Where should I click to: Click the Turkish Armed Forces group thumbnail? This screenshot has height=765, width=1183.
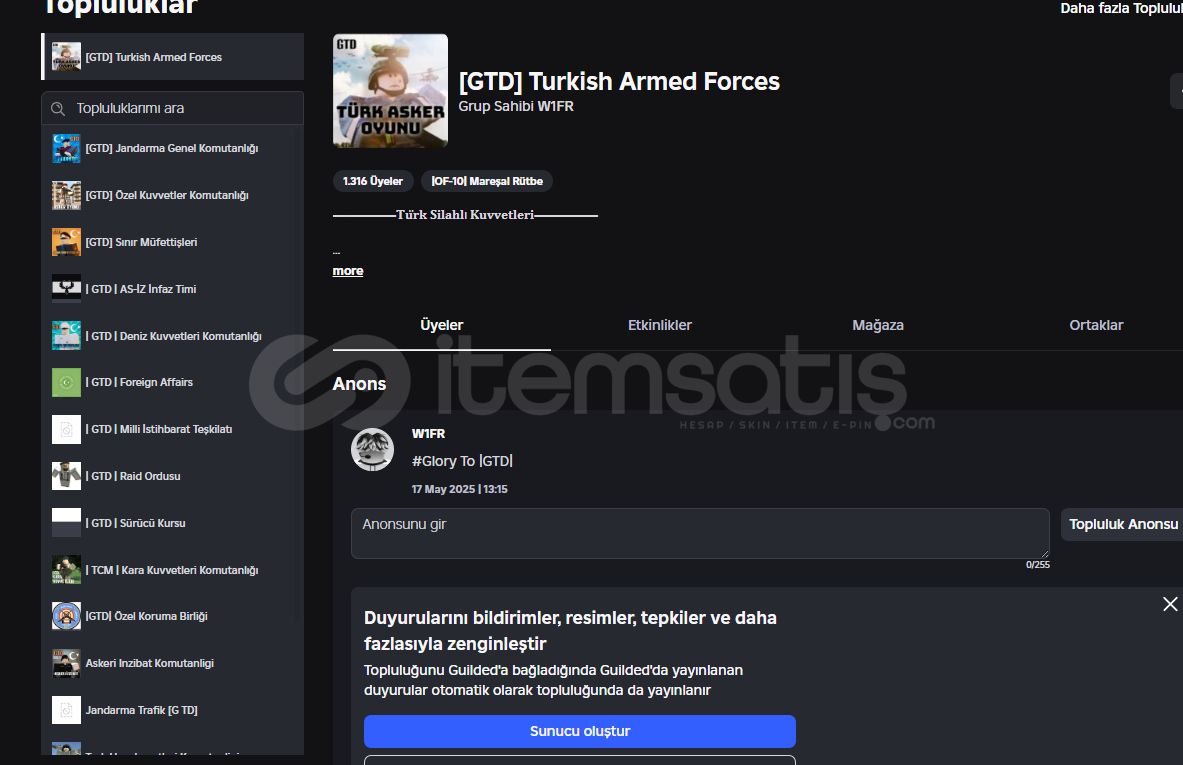[391, 91]
